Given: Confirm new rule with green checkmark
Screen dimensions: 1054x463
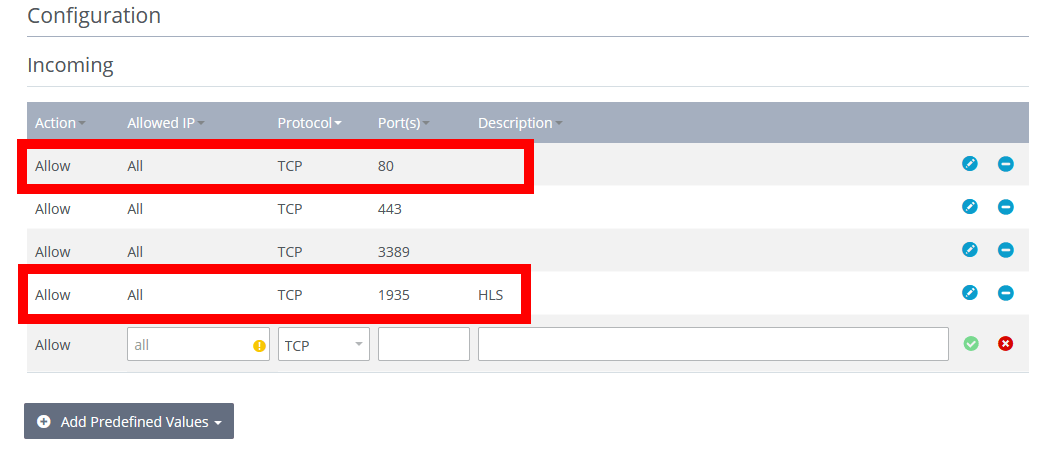Looking at the screenshot, I should (970, 344).
